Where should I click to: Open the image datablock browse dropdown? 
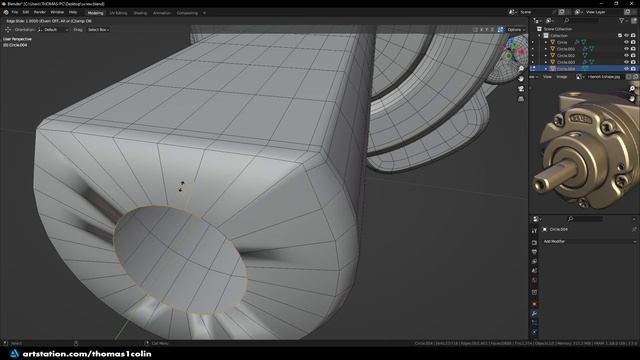(580, 77)
